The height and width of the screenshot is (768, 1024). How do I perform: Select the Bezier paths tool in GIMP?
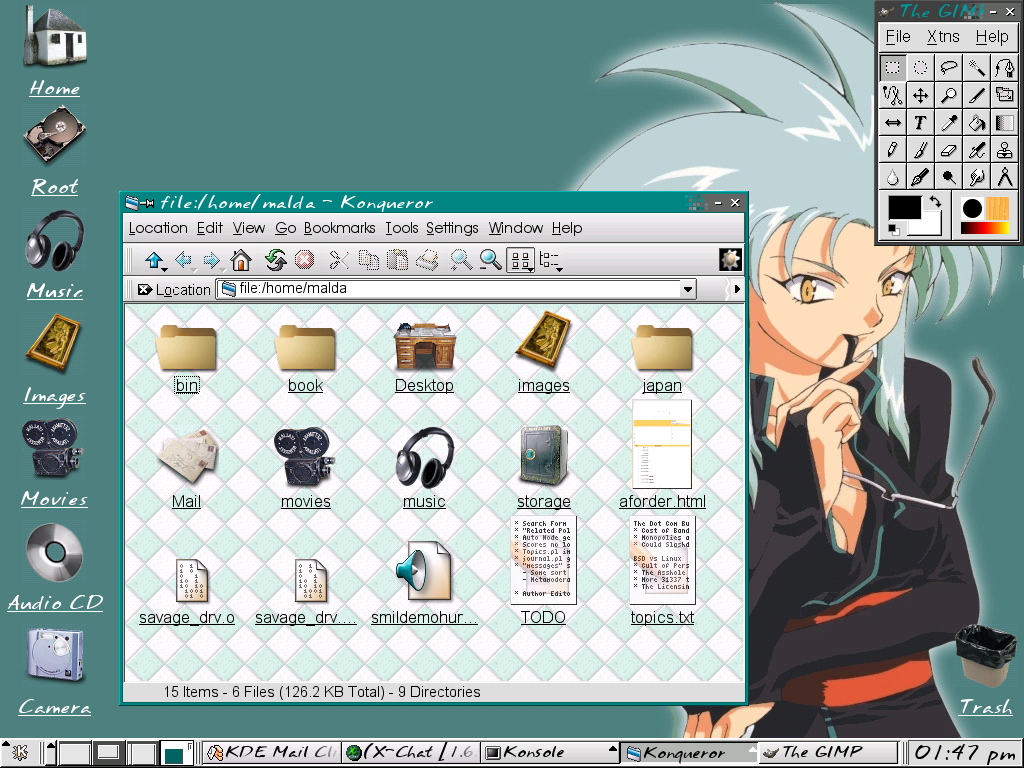(1004, 67)
